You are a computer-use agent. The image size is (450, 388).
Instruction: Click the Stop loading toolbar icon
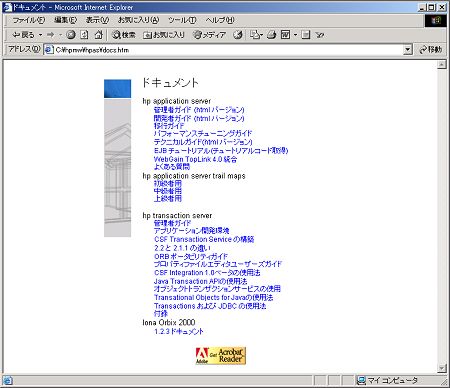click(x=71, y=35)
